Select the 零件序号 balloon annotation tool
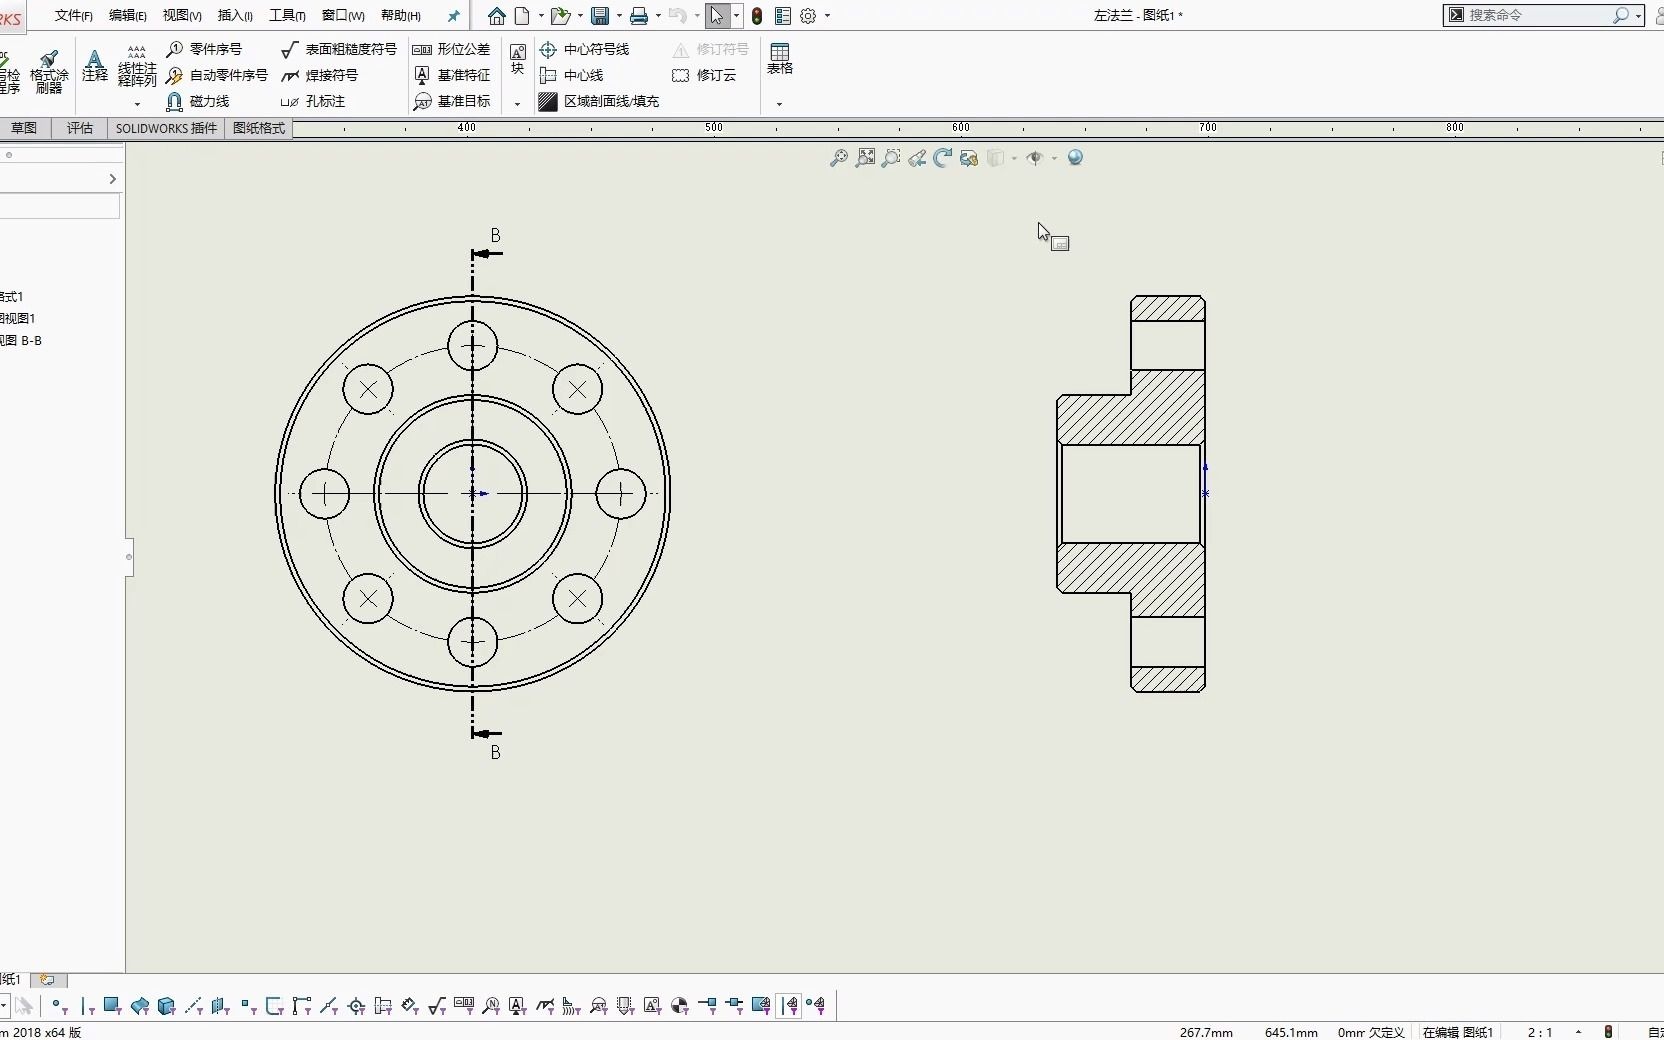This screenshot has width=1664, height=1040. tap(207, 49)
